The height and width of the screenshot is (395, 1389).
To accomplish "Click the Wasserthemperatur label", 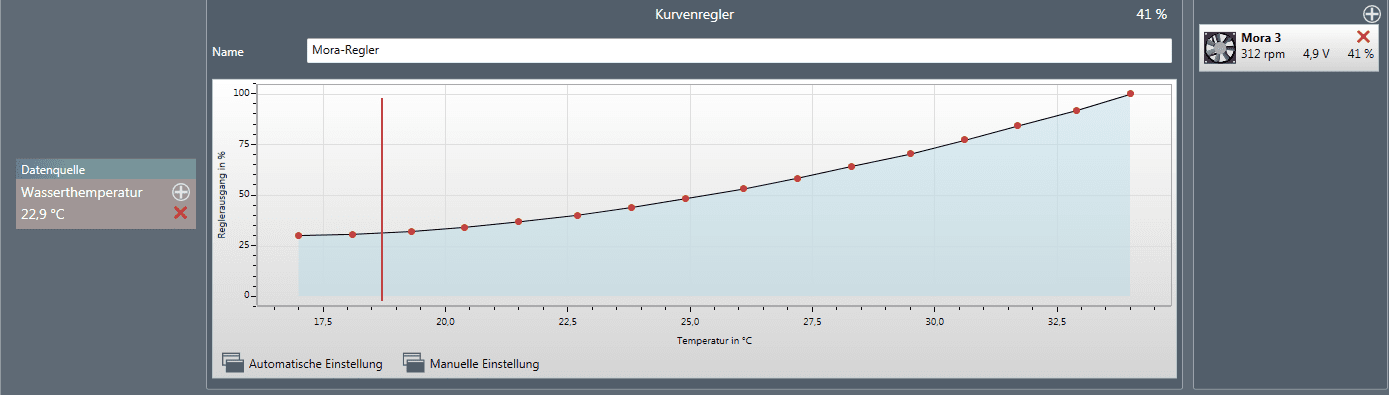I will click(x=82, y=192).
